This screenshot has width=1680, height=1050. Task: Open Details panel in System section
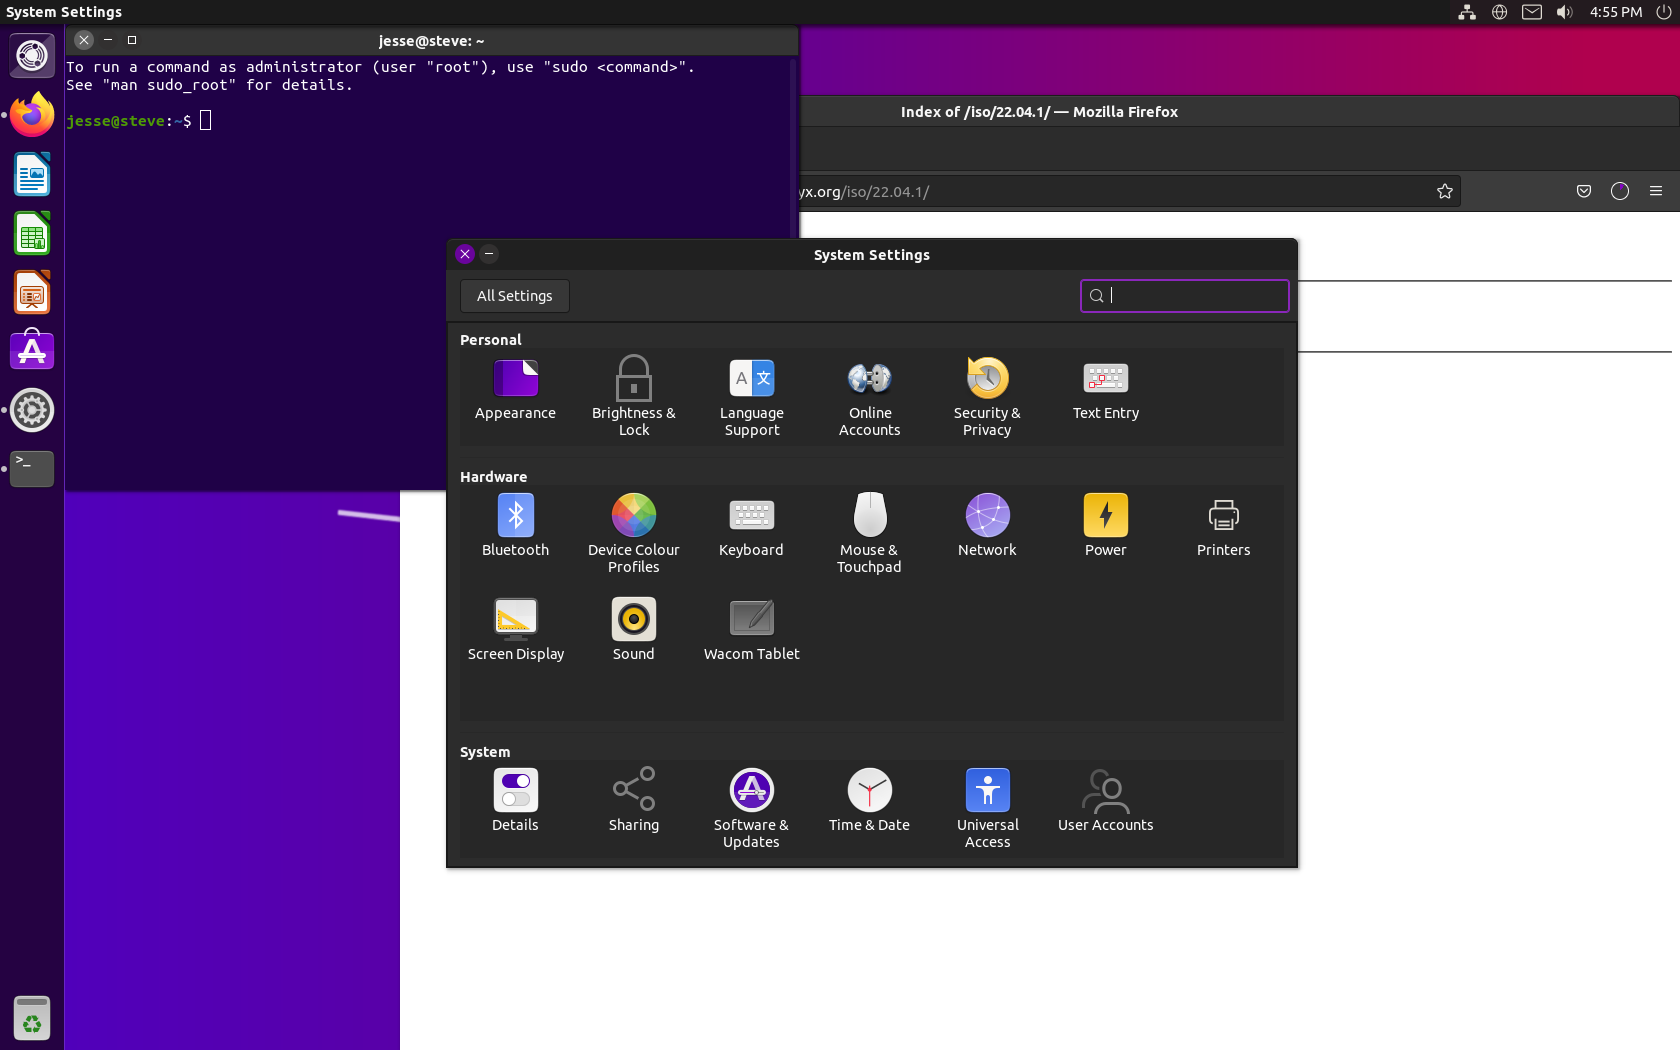516,801
